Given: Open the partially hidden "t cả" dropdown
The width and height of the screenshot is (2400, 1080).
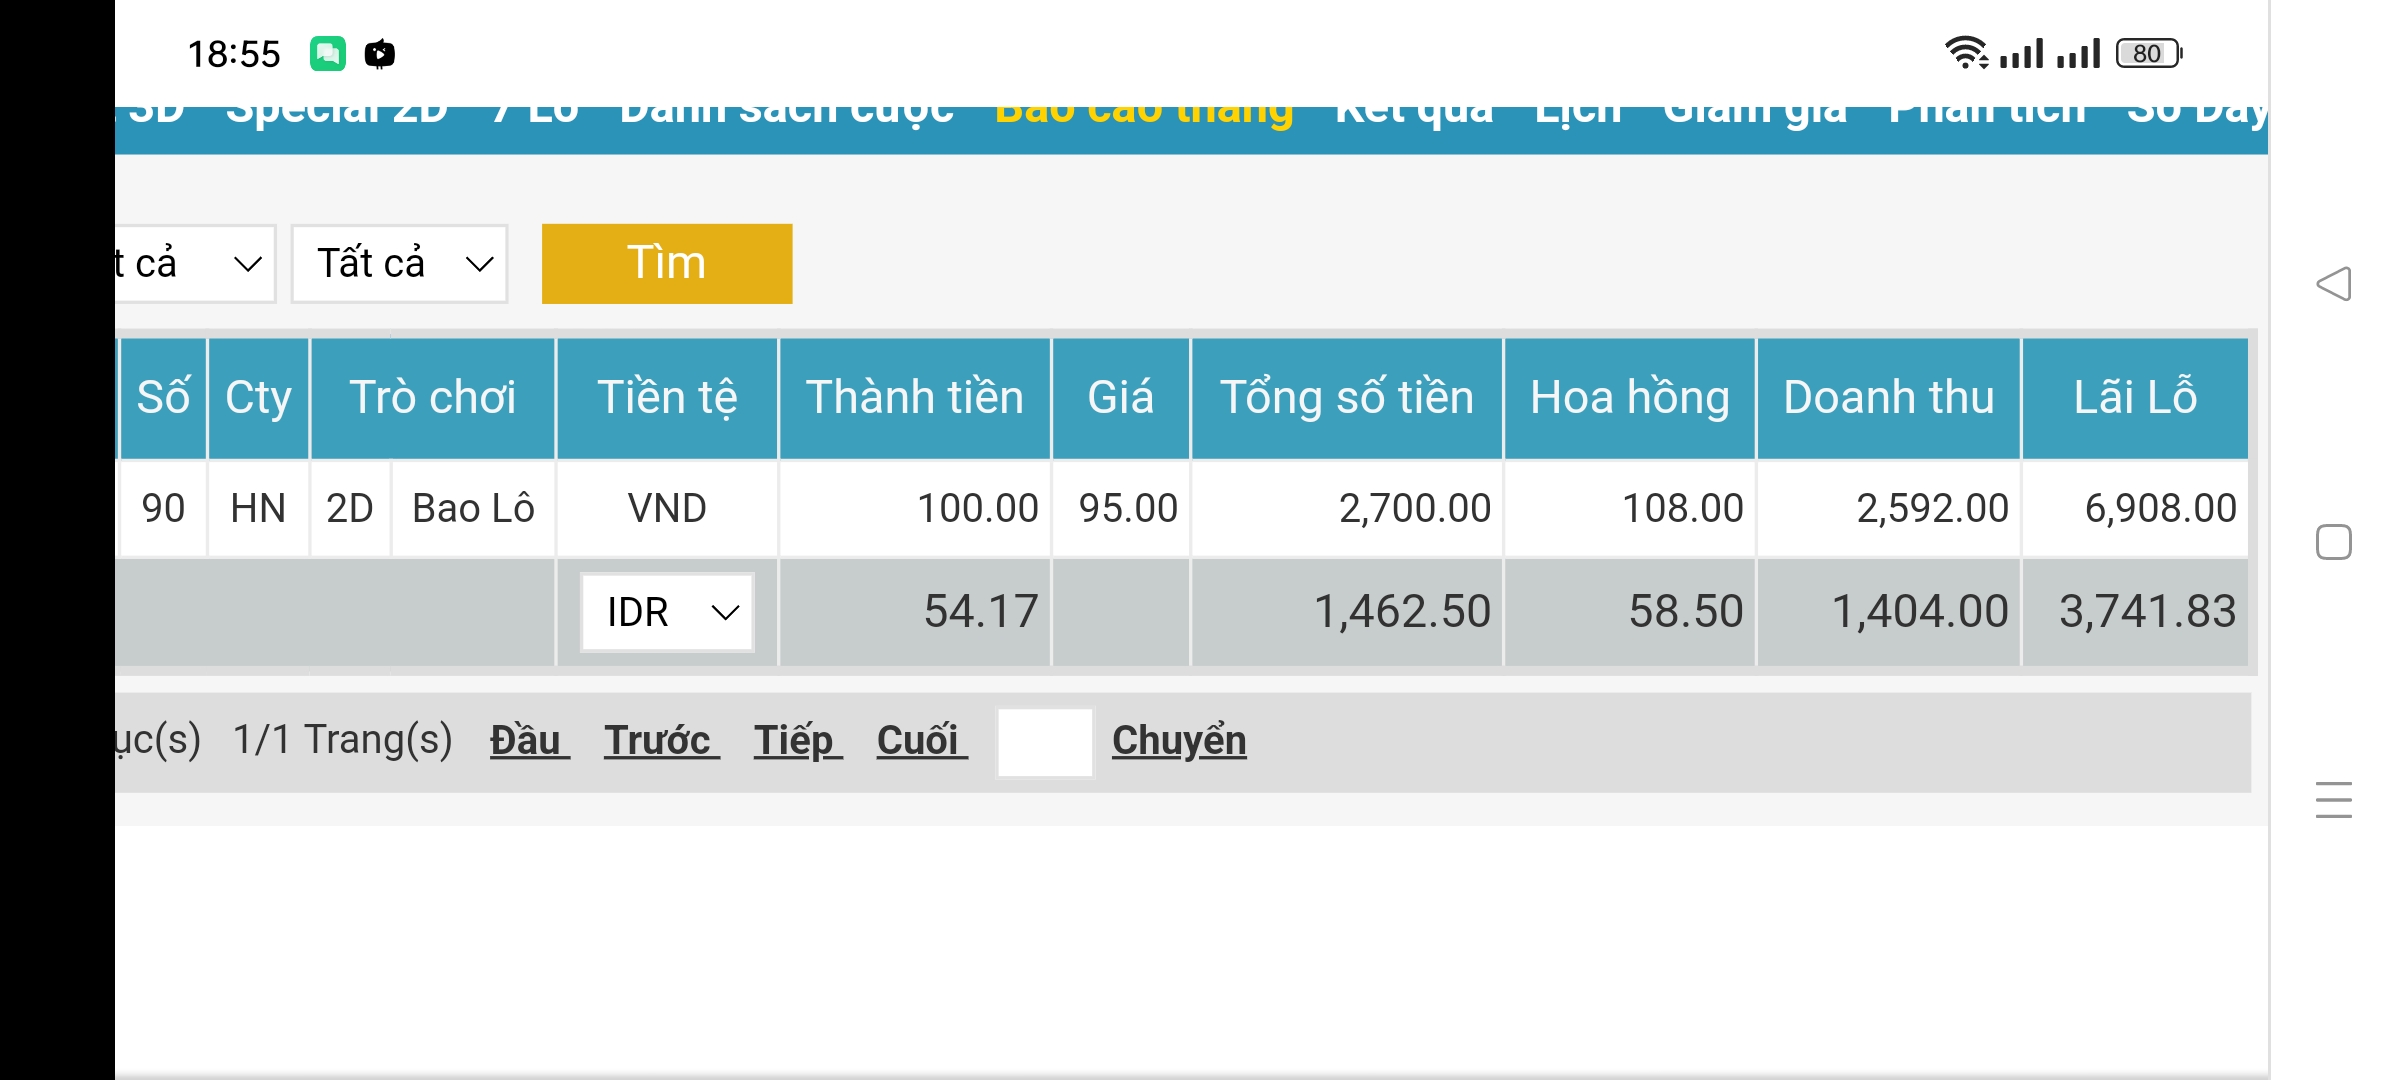Looking at the screenshot, I should tap(193, 264).
